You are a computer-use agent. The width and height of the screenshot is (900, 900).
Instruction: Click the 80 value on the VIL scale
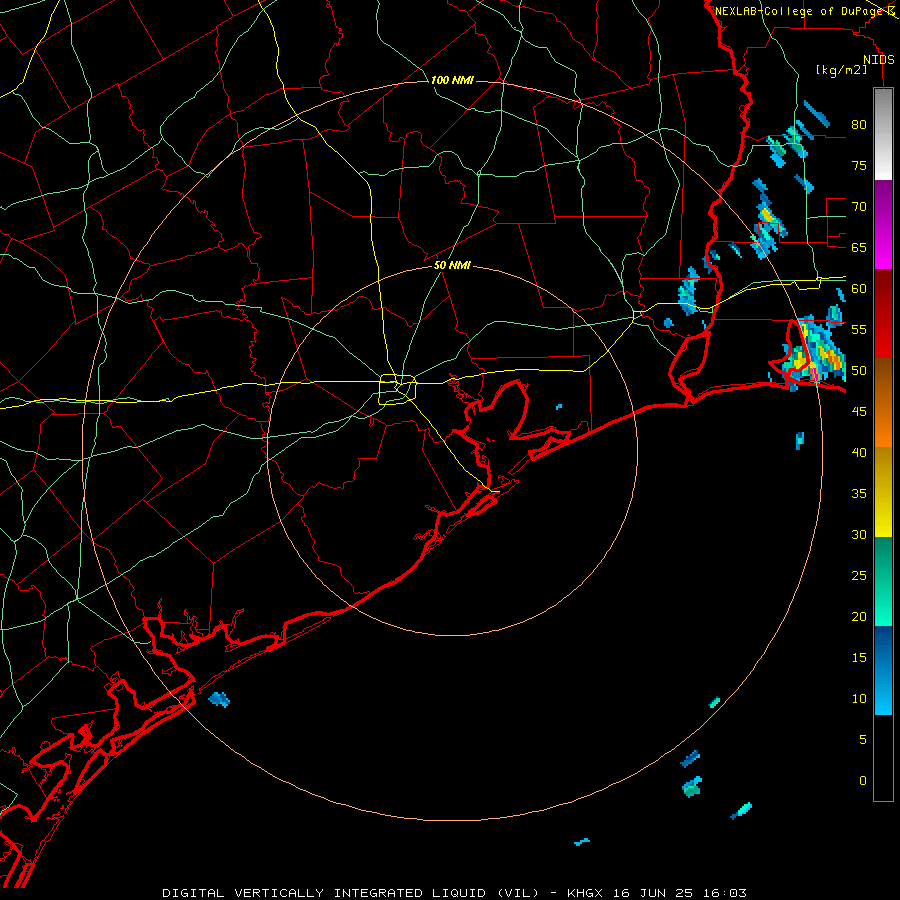point(859,125)
